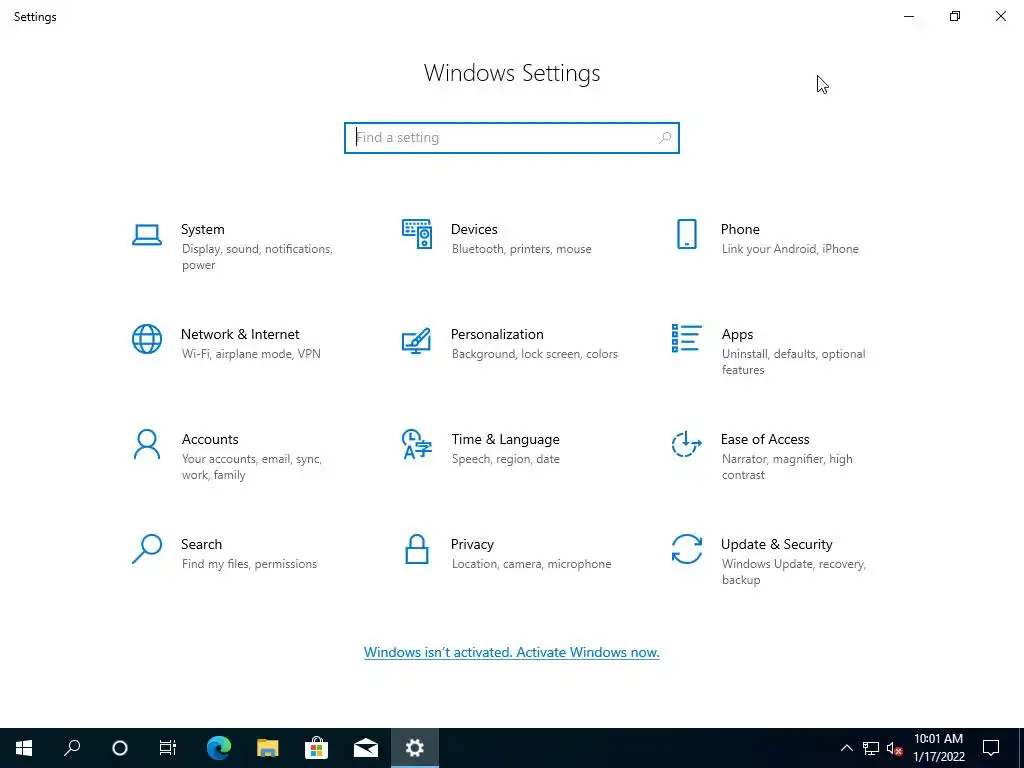Open the Time & Language heading
Viewport: 1024px width, 768px height.
point(505,440)
